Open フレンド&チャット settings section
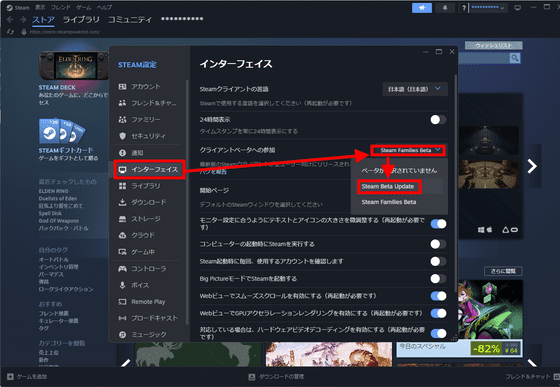The width and height of the screenshot is (560, 387). [148, 103]
